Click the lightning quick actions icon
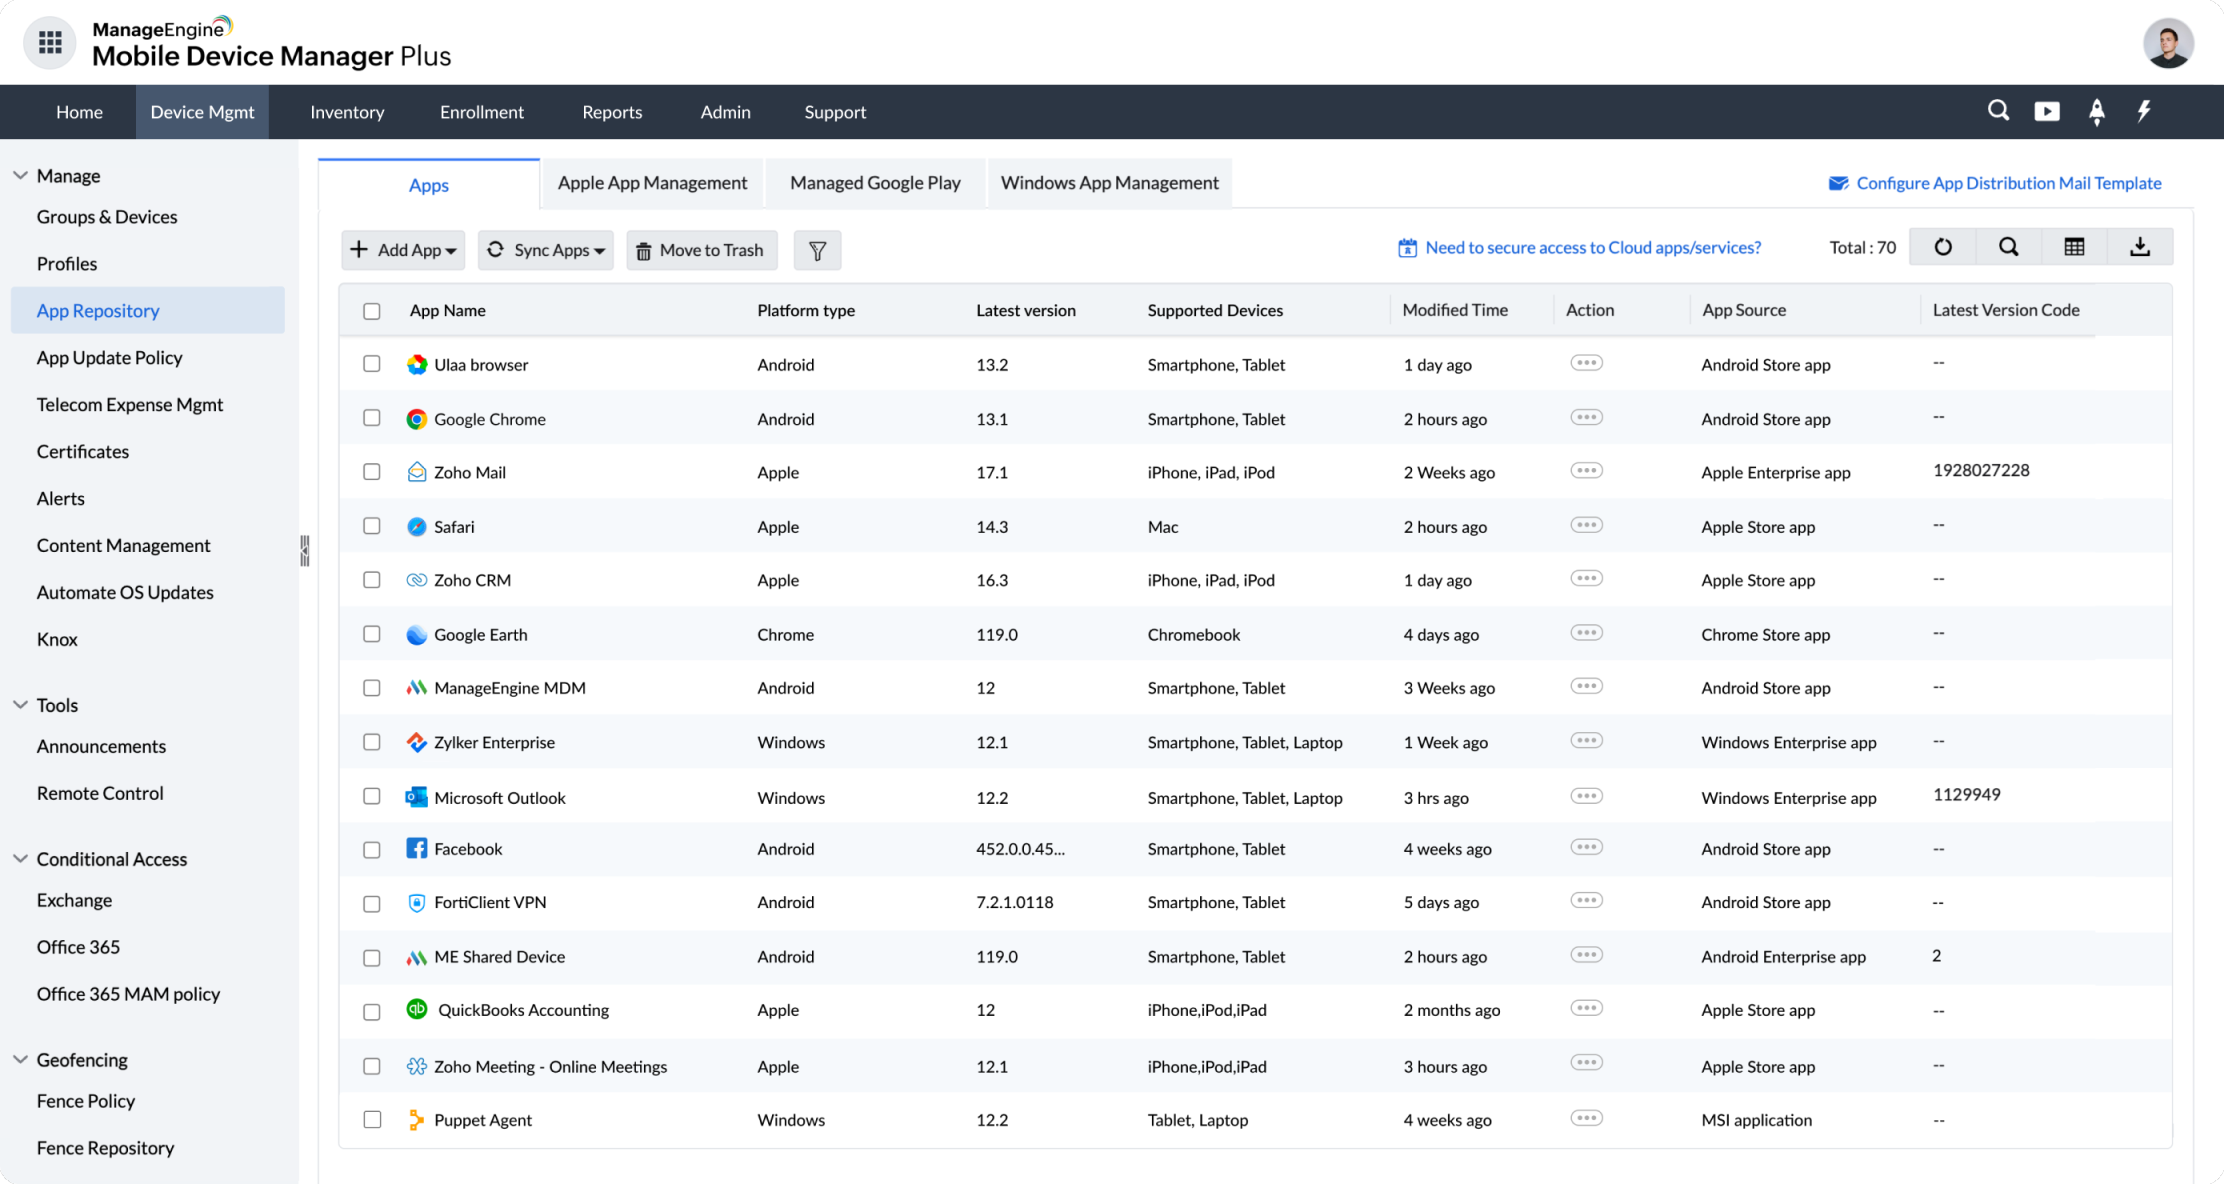Viewport: 2224px width, 1184px height. click(x=2144, y=111)
